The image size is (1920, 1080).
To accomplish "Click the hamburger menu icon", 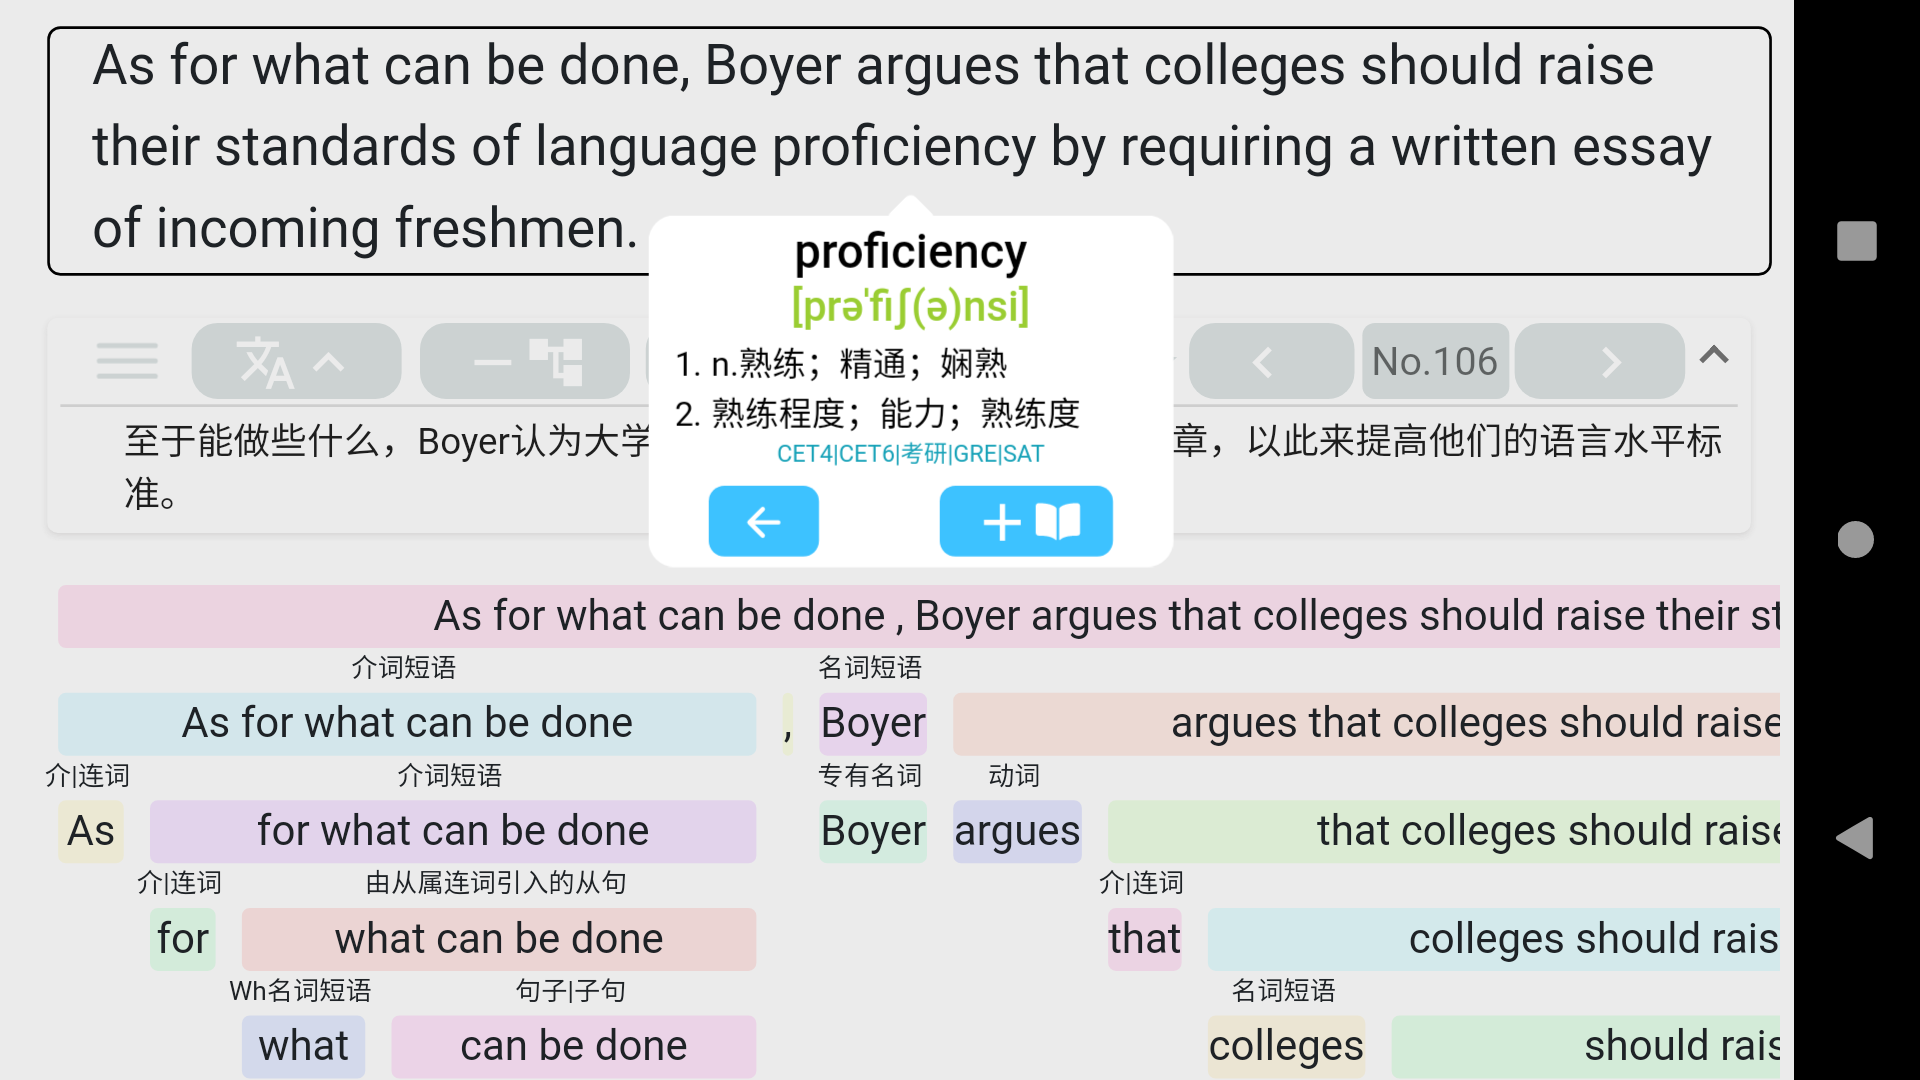I will click(x=127, y=361).
